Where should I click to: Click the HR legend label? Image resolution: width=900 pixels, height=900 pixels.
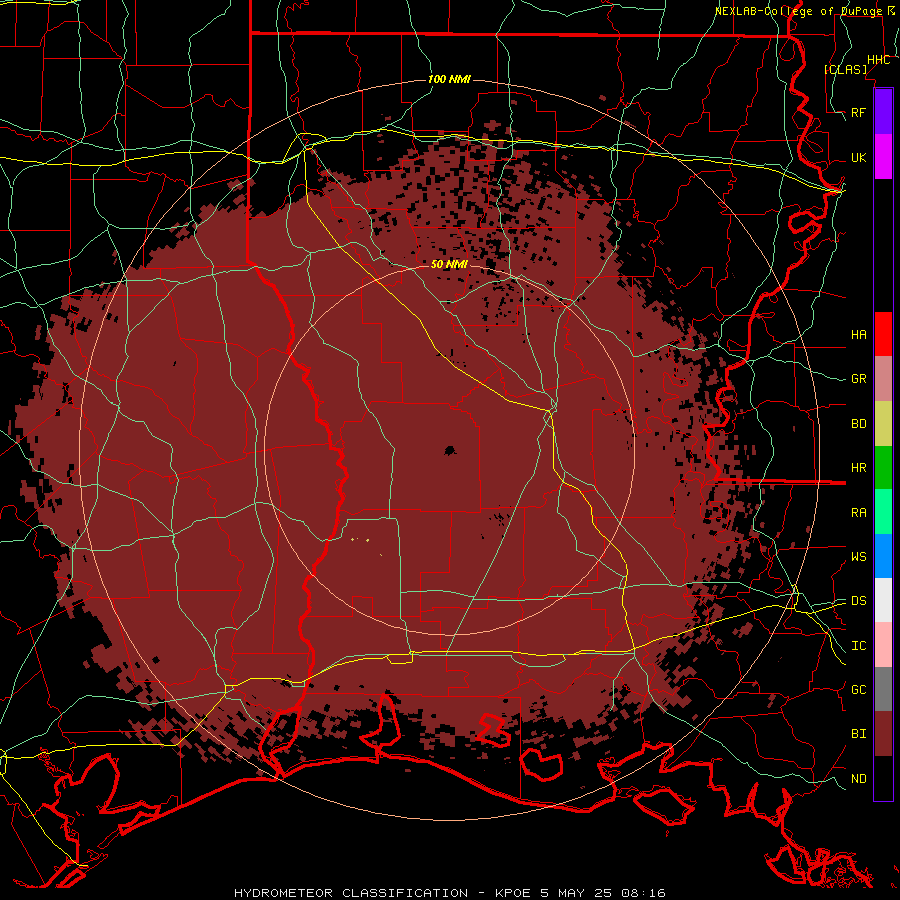coord(859,468)
